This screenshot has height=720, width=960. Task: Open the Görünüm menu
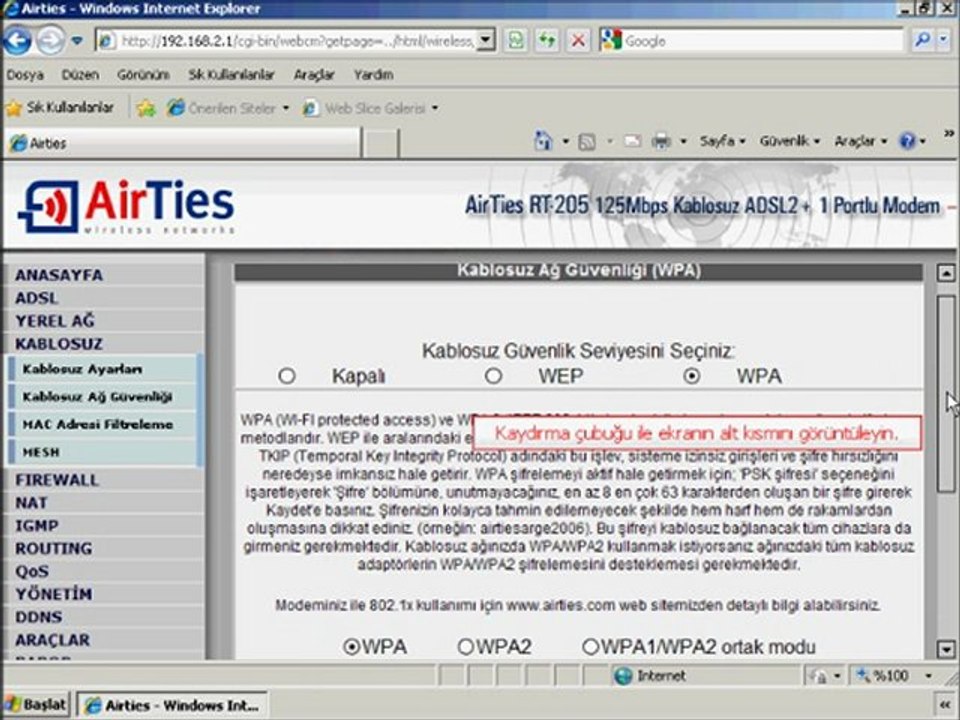pos(143,75)
